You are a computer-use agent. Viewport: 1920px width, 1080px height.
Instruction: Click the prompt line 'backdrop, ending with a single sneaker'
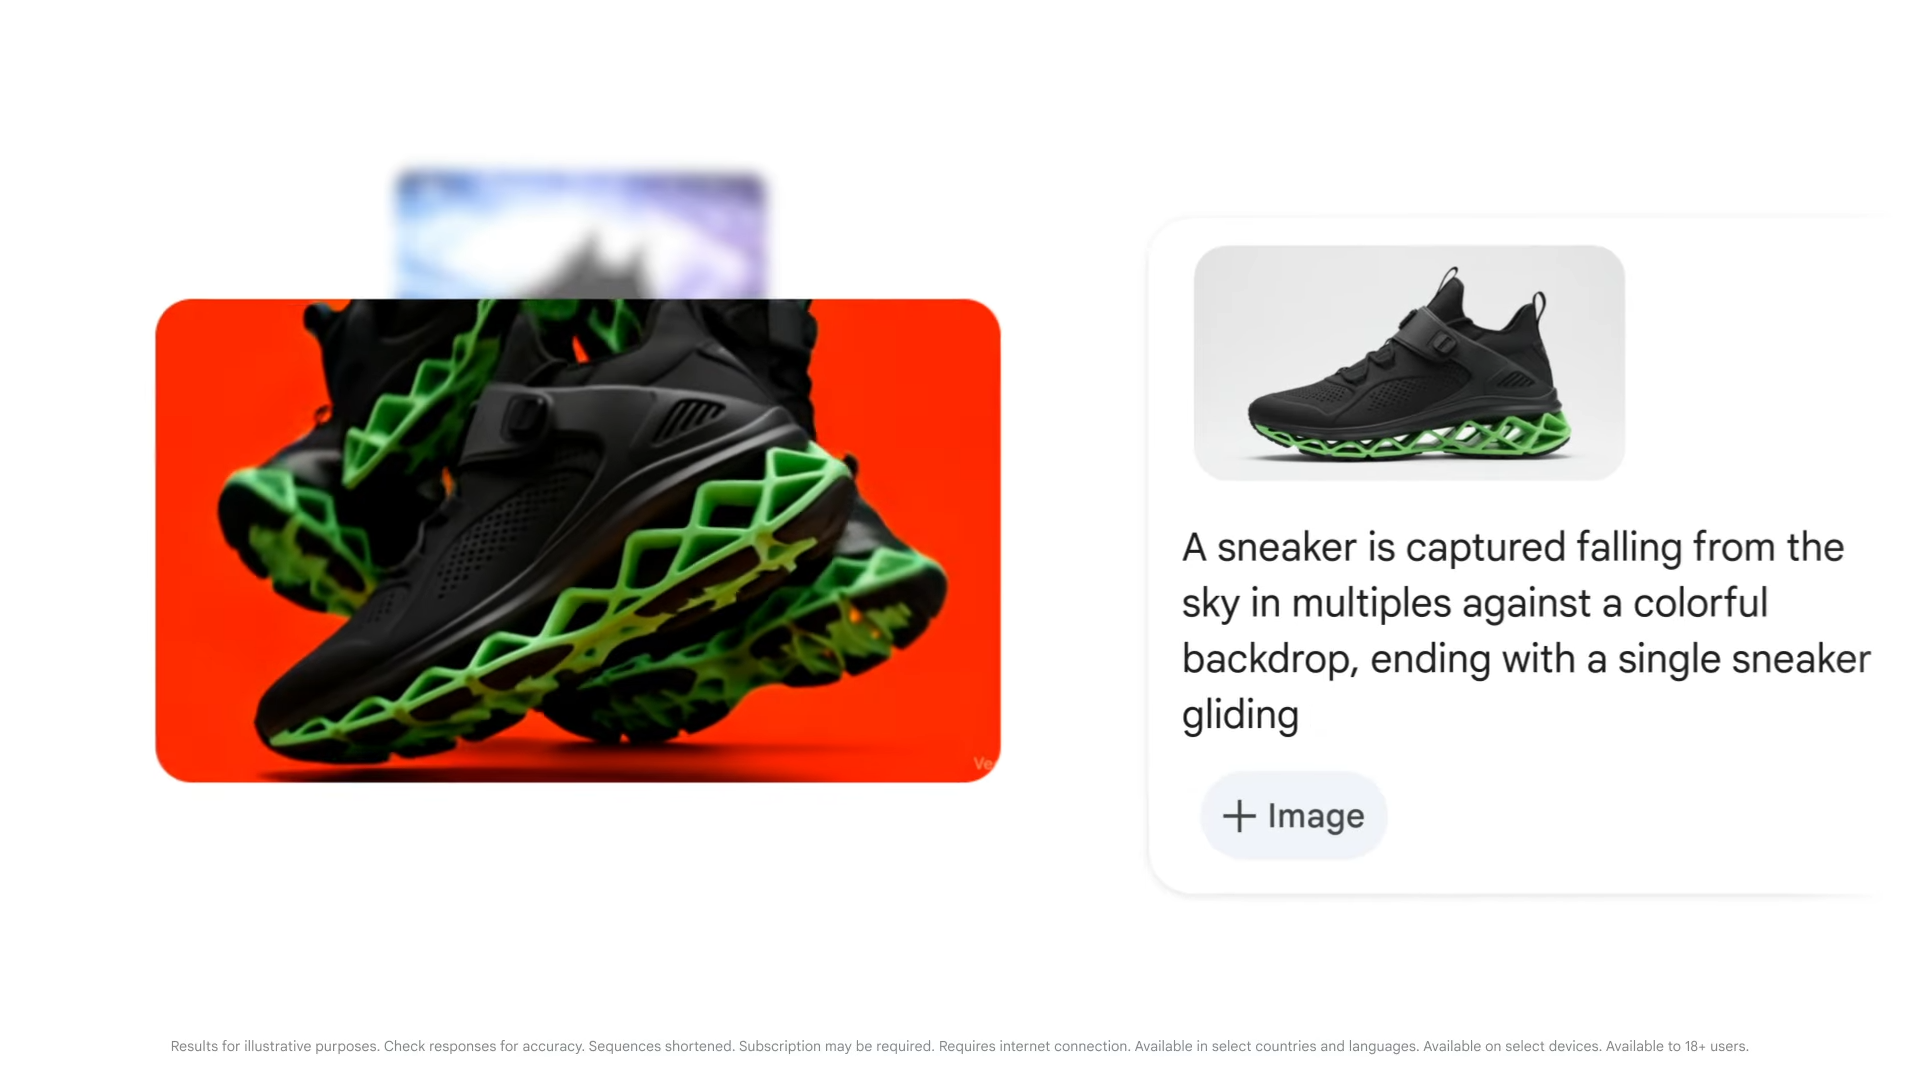point(1526,660)
